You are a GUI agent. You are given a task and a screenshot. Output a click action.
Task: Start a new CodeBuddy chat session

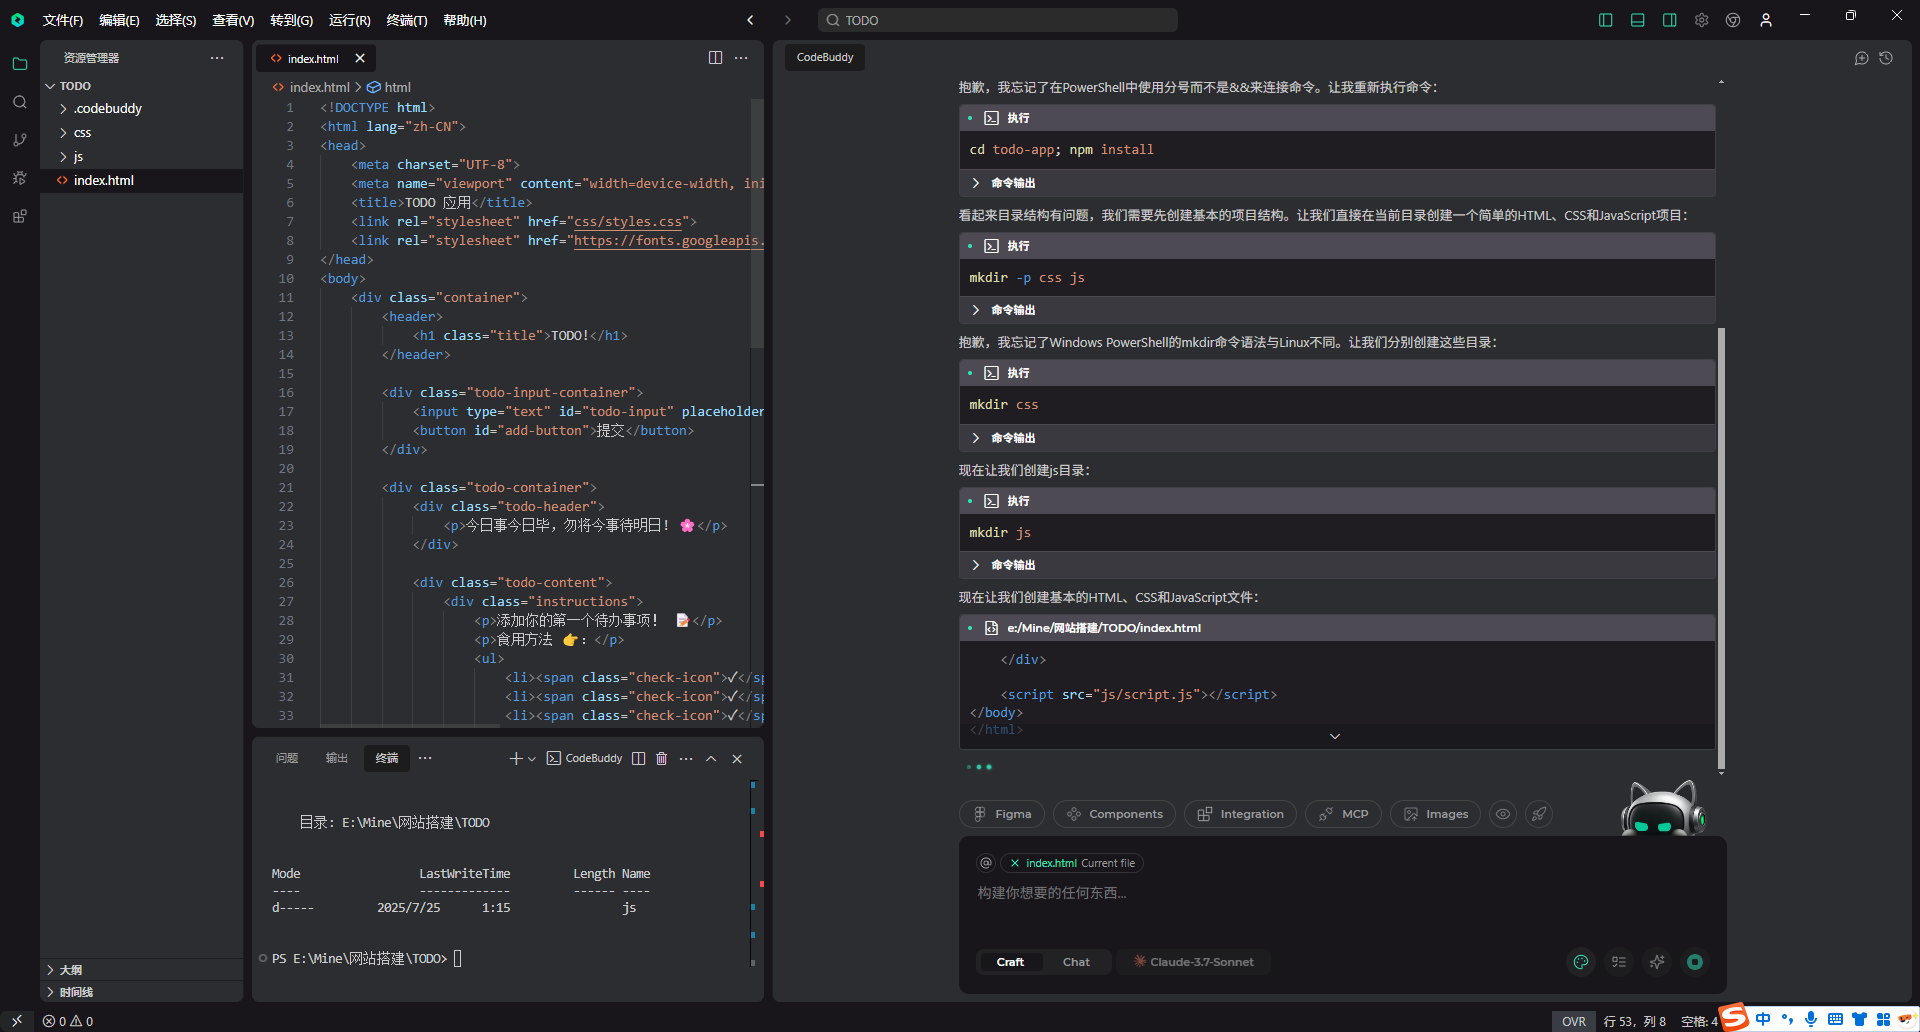click(1861, 58)
